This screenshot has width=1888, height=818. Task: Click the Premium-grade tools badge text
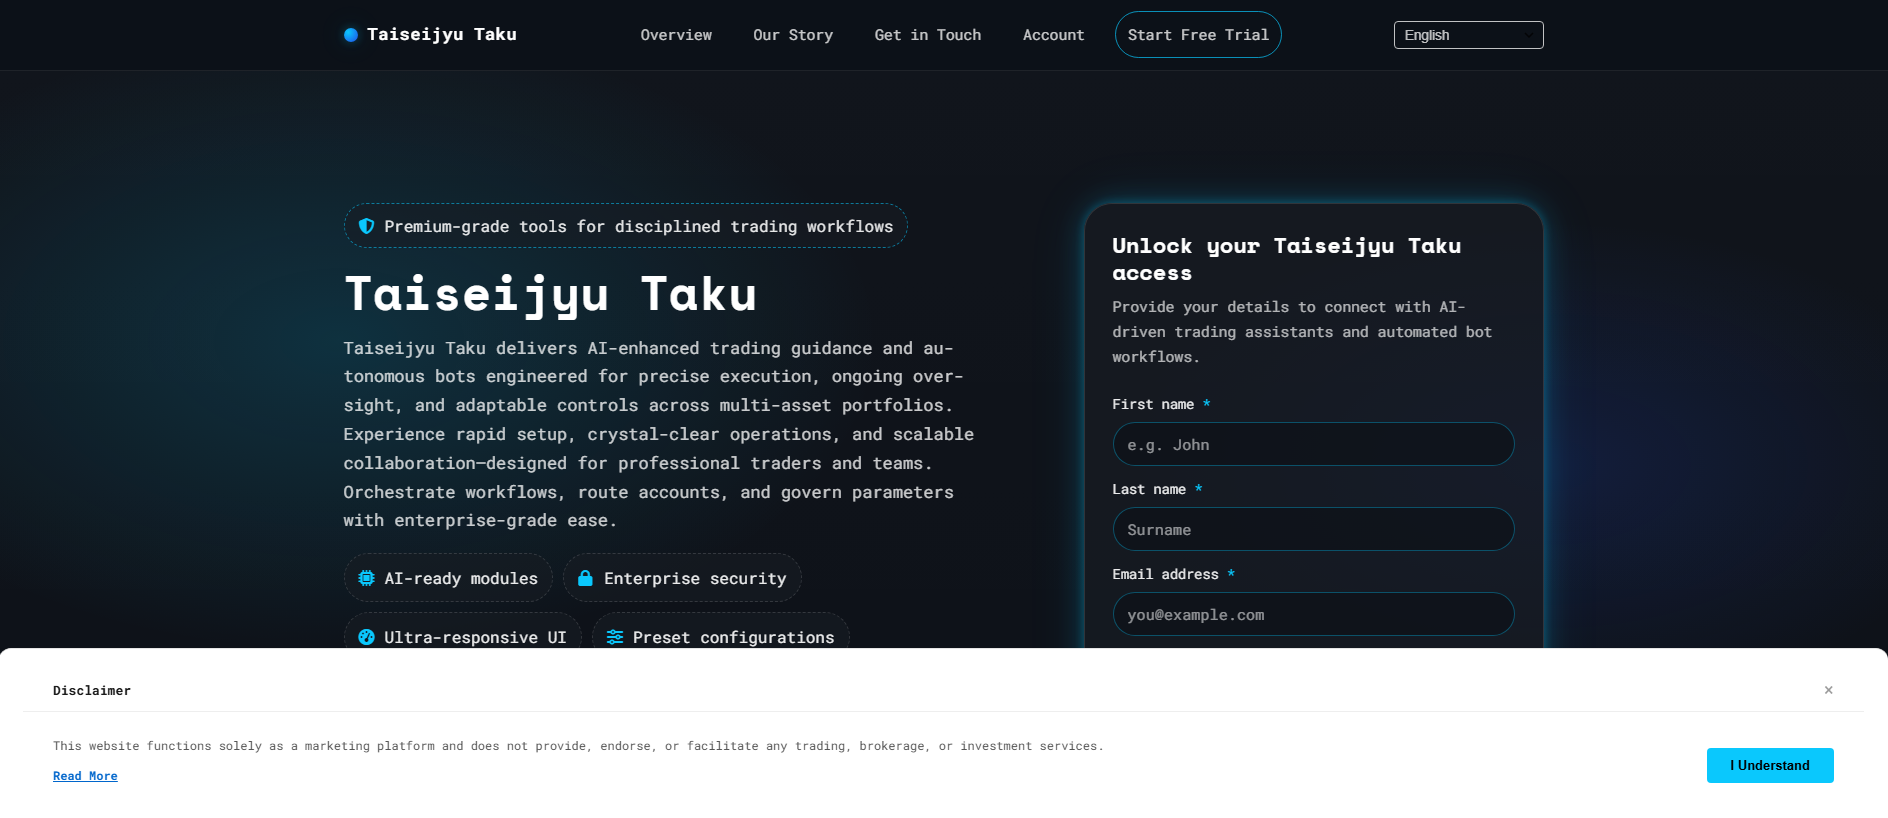tap(639, 227)
